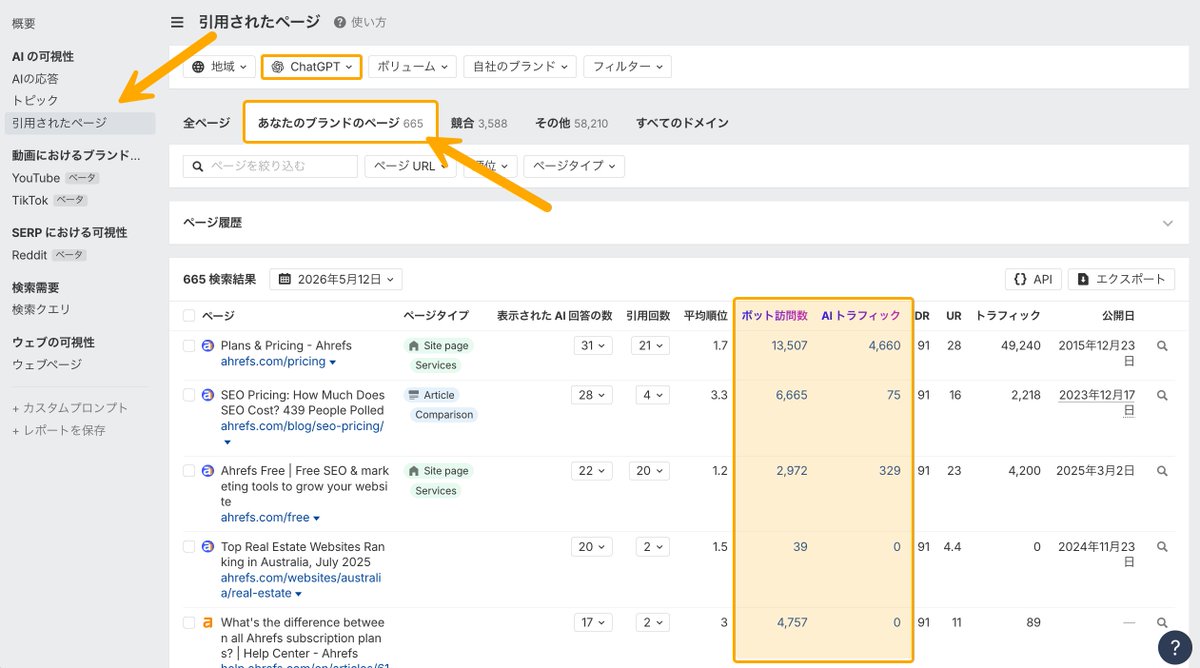Toggle the hamburger menu icon
Viewport: 1200px width, 668px height.
(177, 22)
